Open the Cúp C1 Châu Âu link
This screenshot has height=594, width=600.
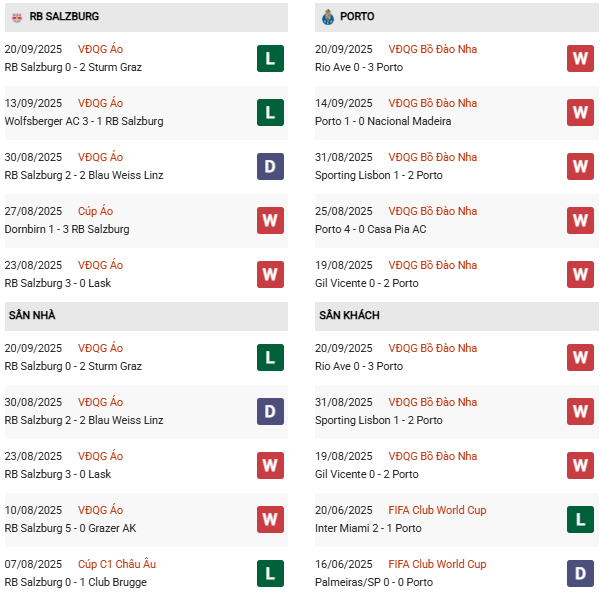[x=117, y=564]
